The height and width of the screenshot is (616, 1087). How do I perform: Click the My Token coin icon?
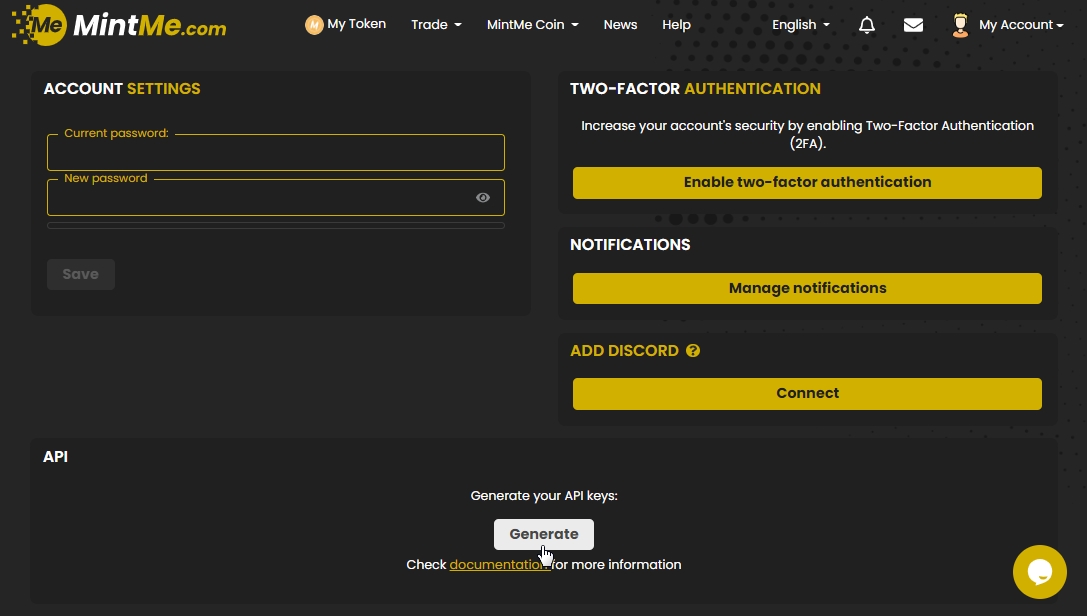(314, 25)
